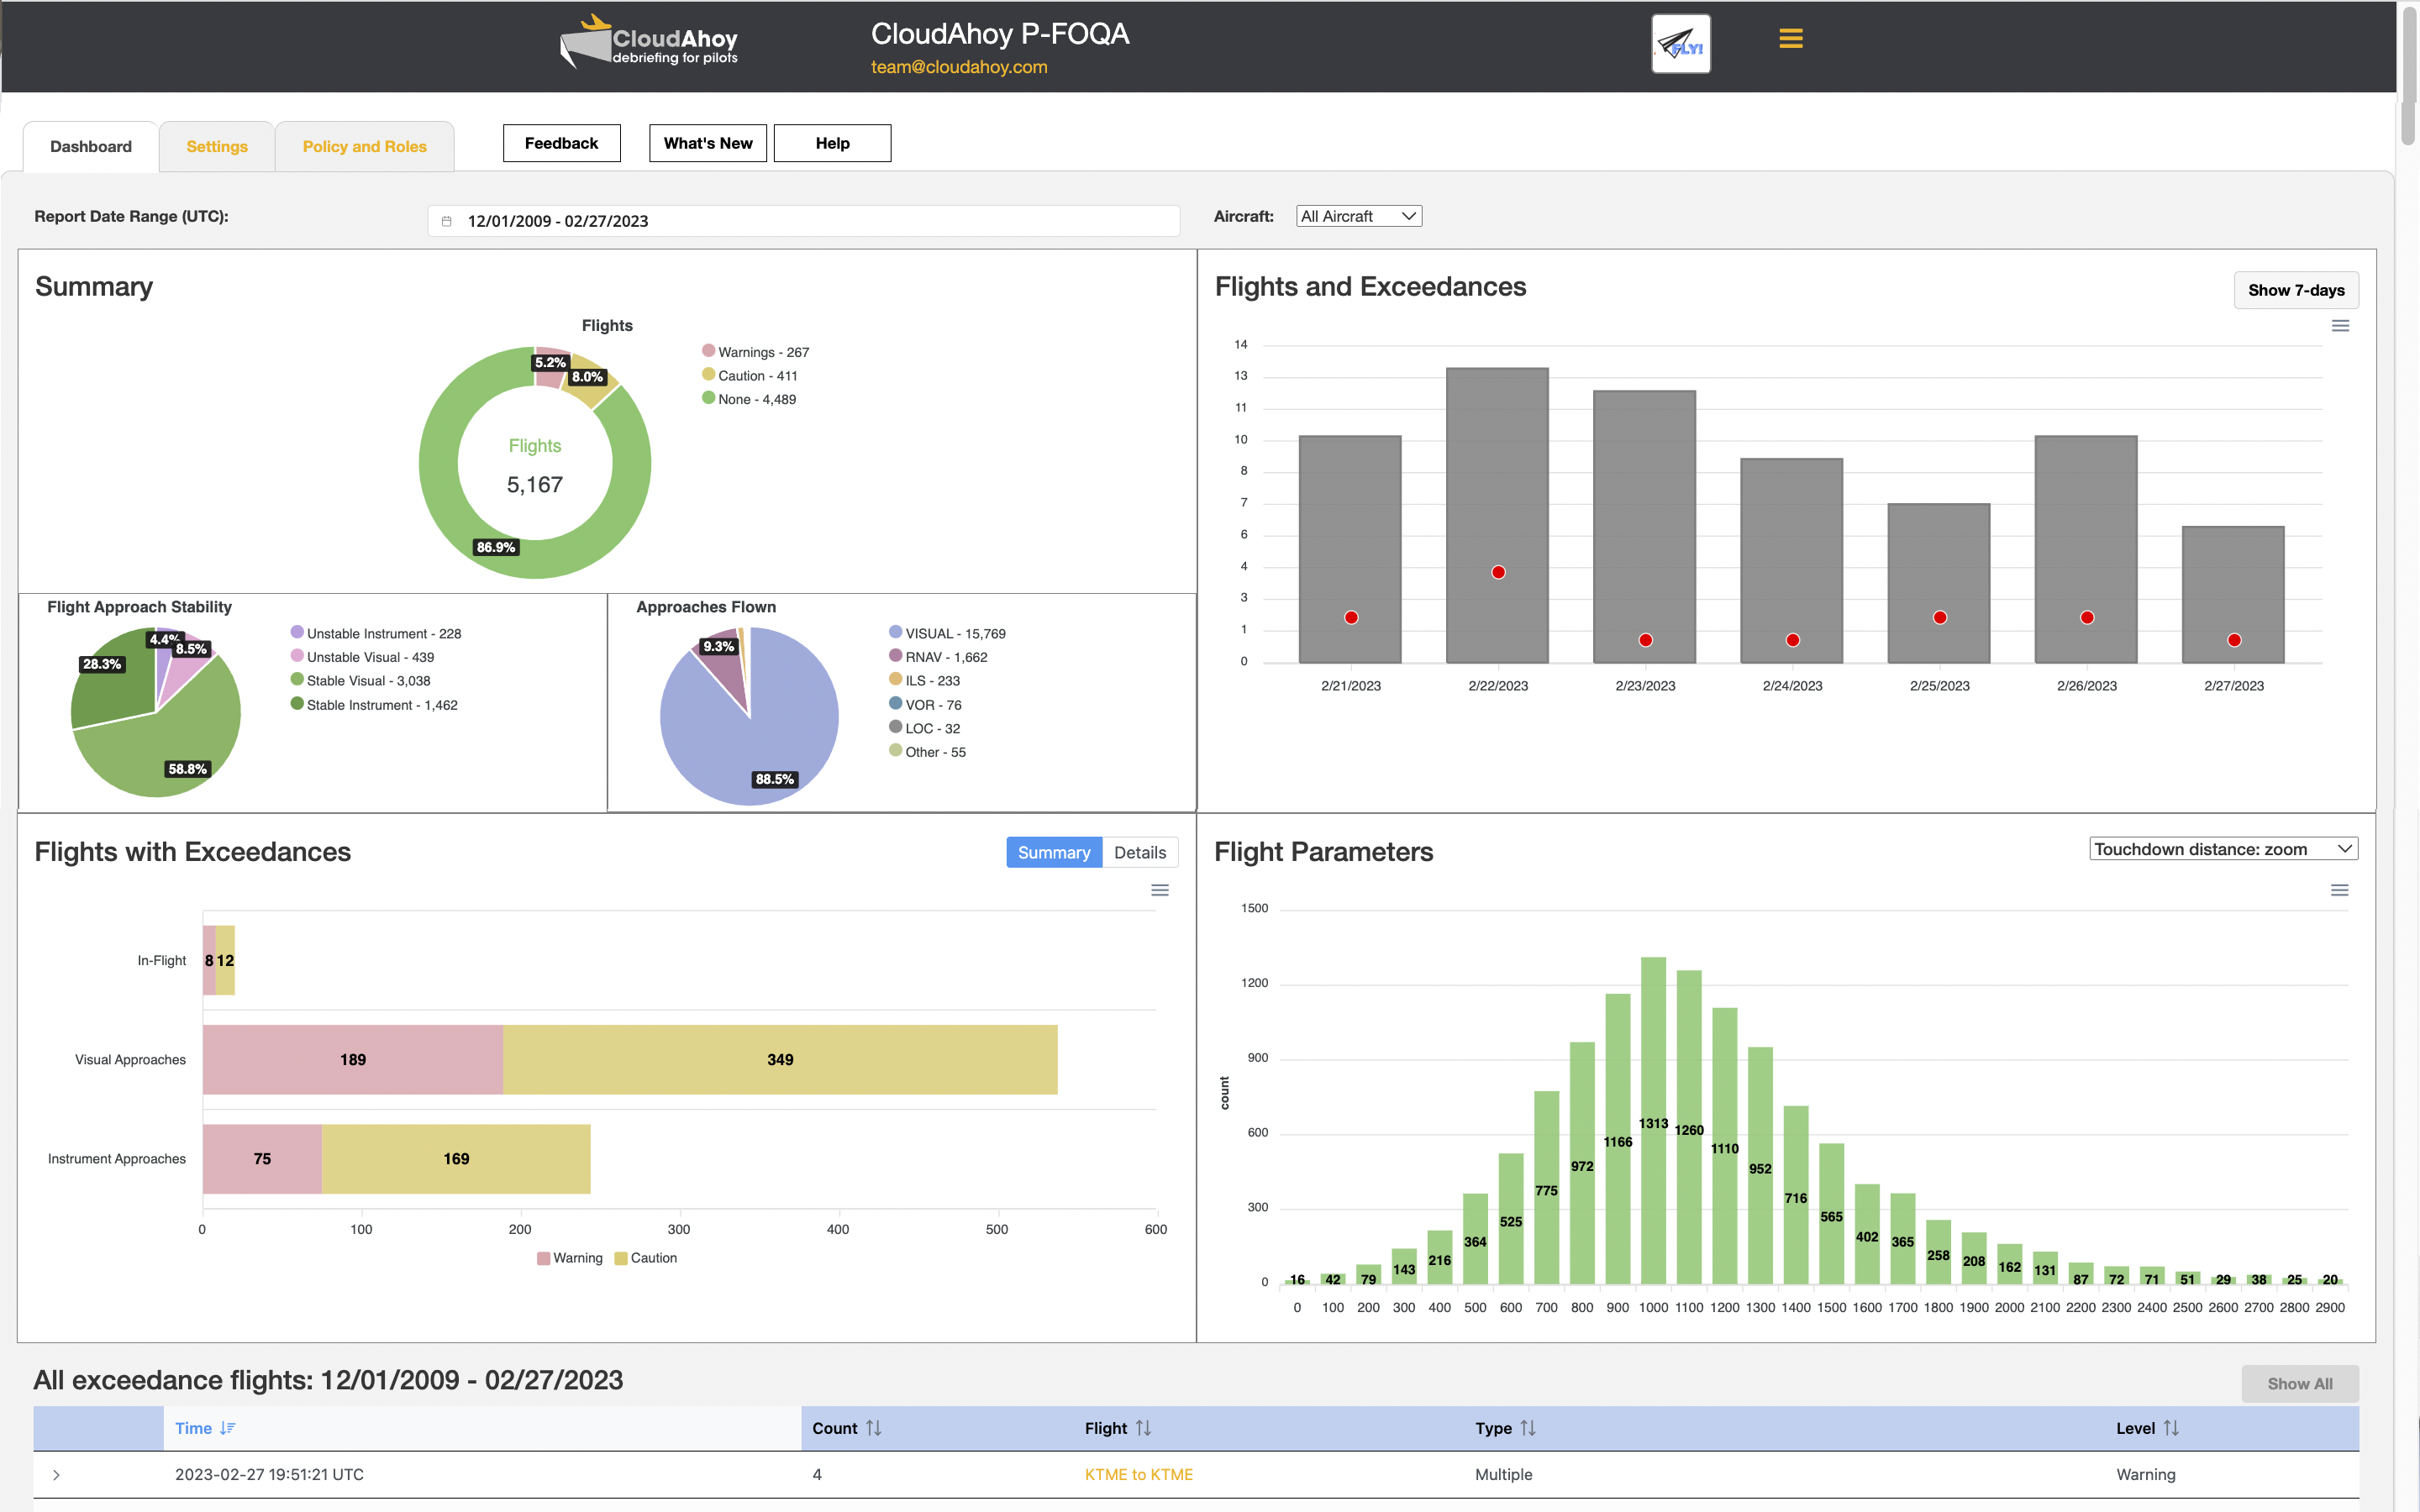Toggle Stable Visual - 3,038 legend entry
Viewport: 2420px width, 1512px height.
coord(360,681)
